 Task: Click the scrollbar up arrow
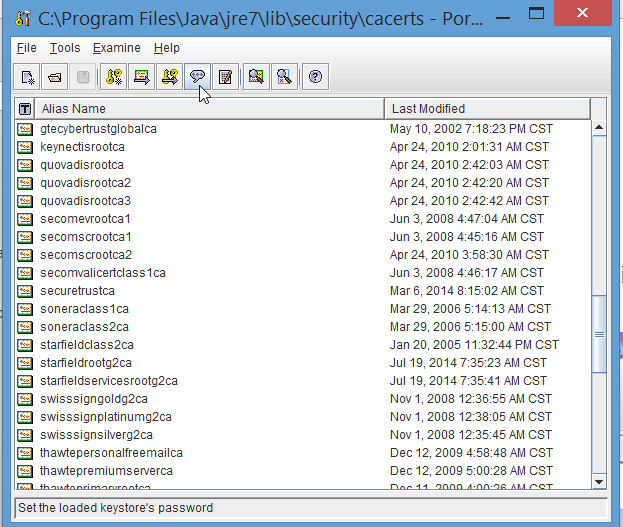(599, 128)
